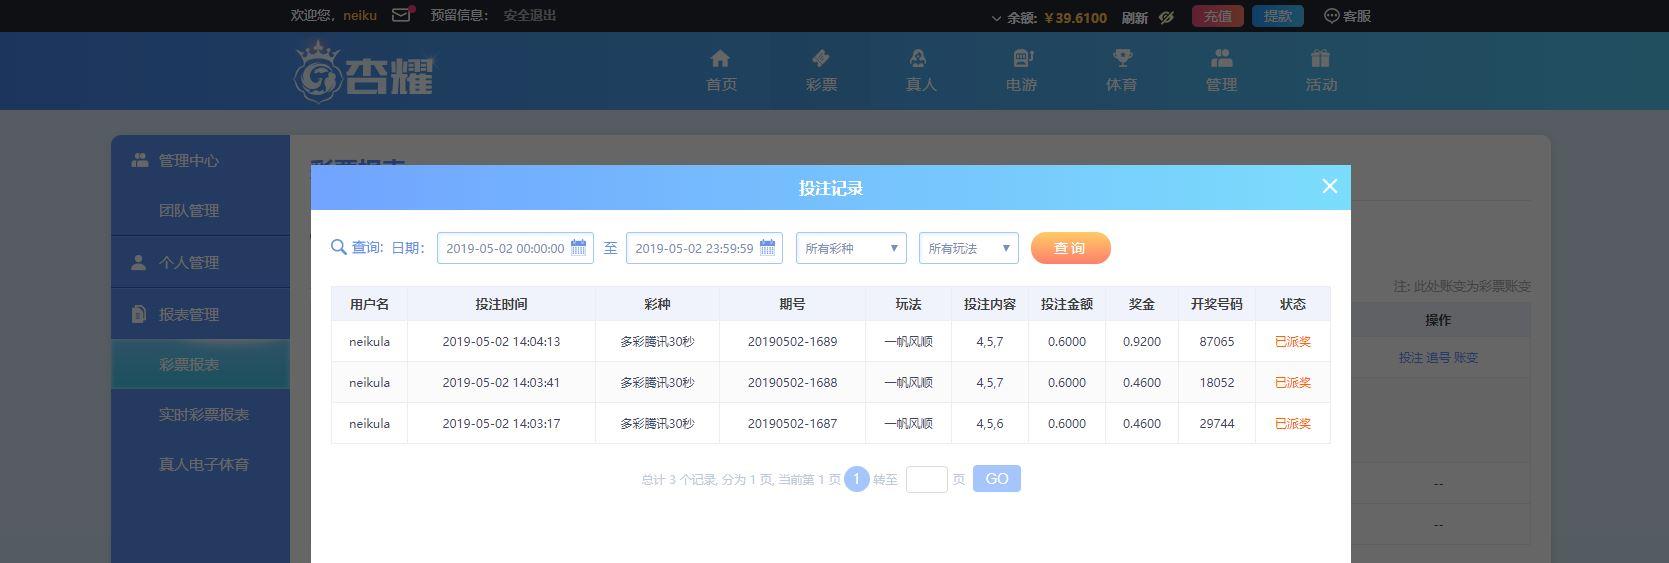Viewport: 1669px width, 563px height.
Task: Select 团队管理 in the sidebar
Action: click(188, 211)
